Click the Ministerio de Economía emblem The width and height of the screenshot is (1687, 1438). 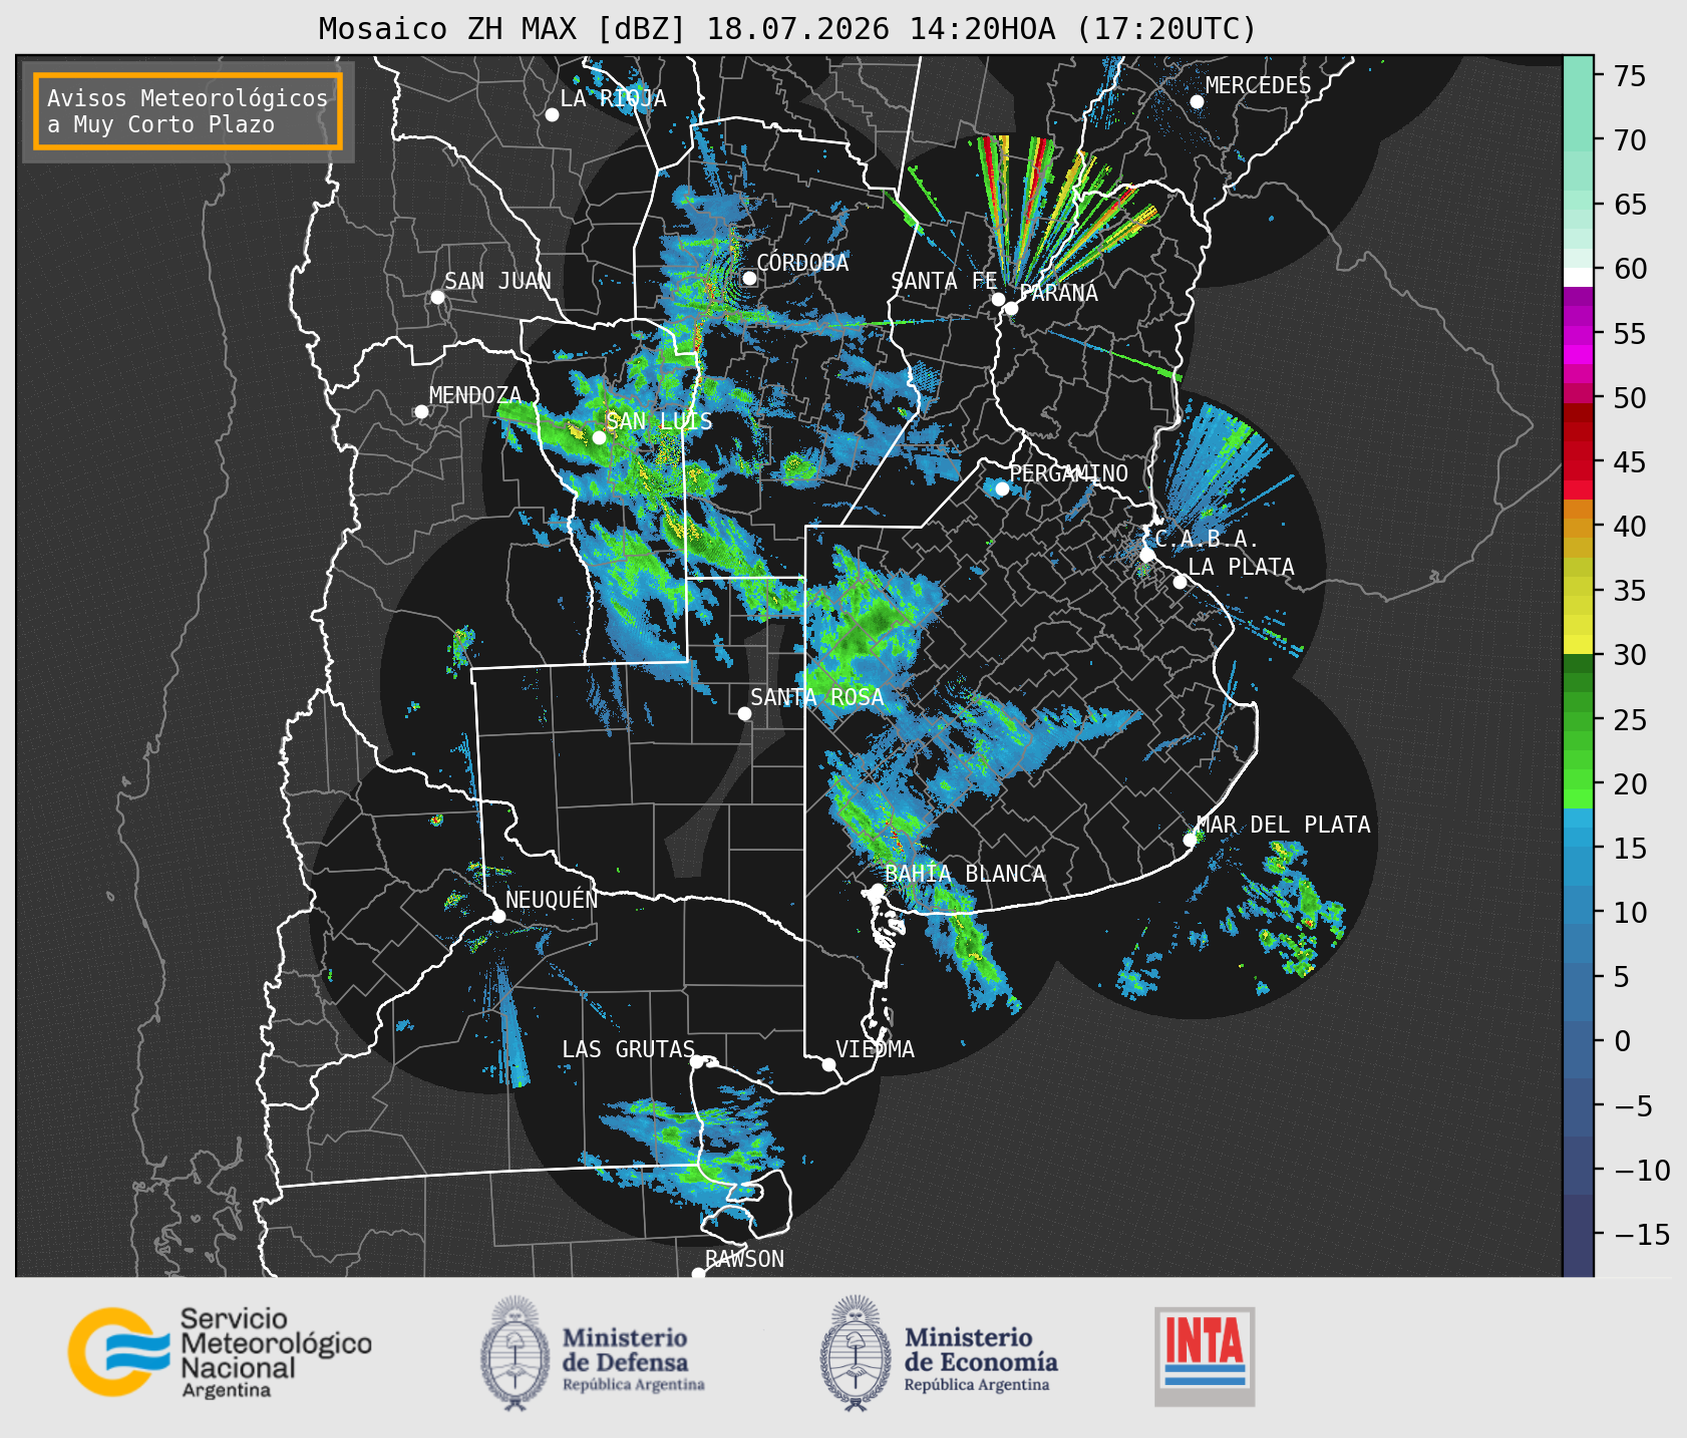(855, 1353)
